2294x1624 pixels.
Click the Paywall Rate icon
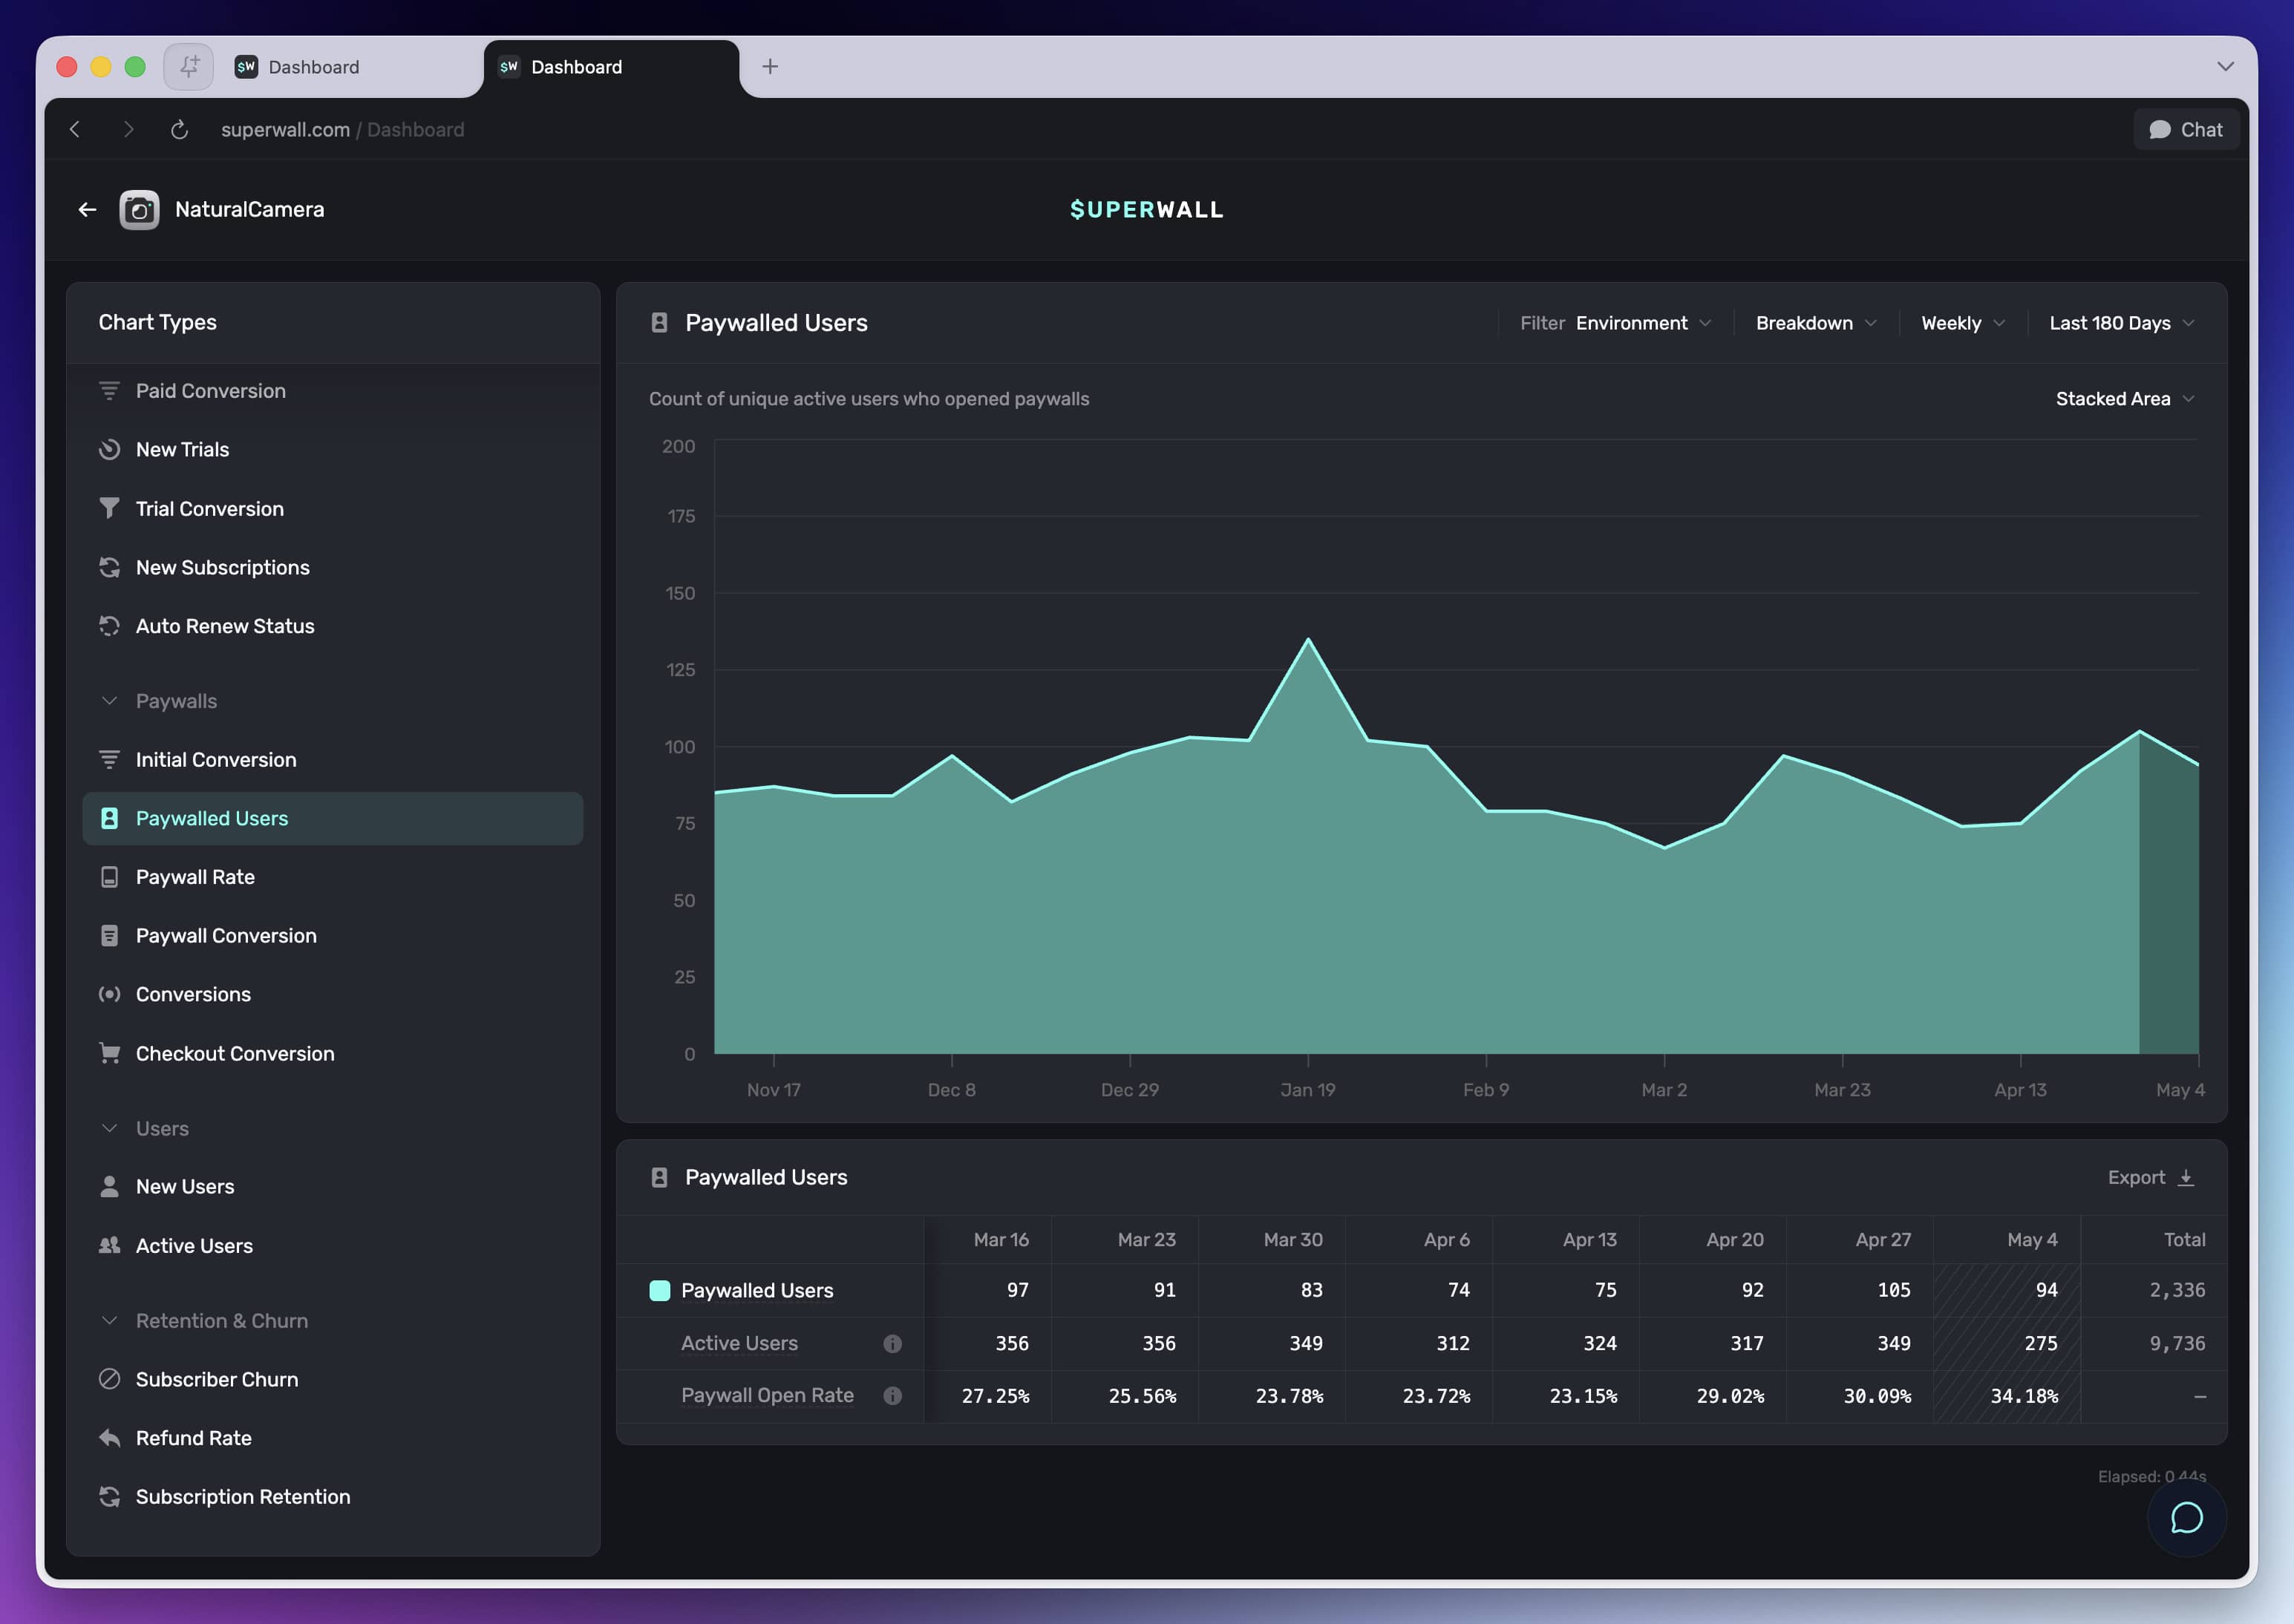click(x=109, y=877)
